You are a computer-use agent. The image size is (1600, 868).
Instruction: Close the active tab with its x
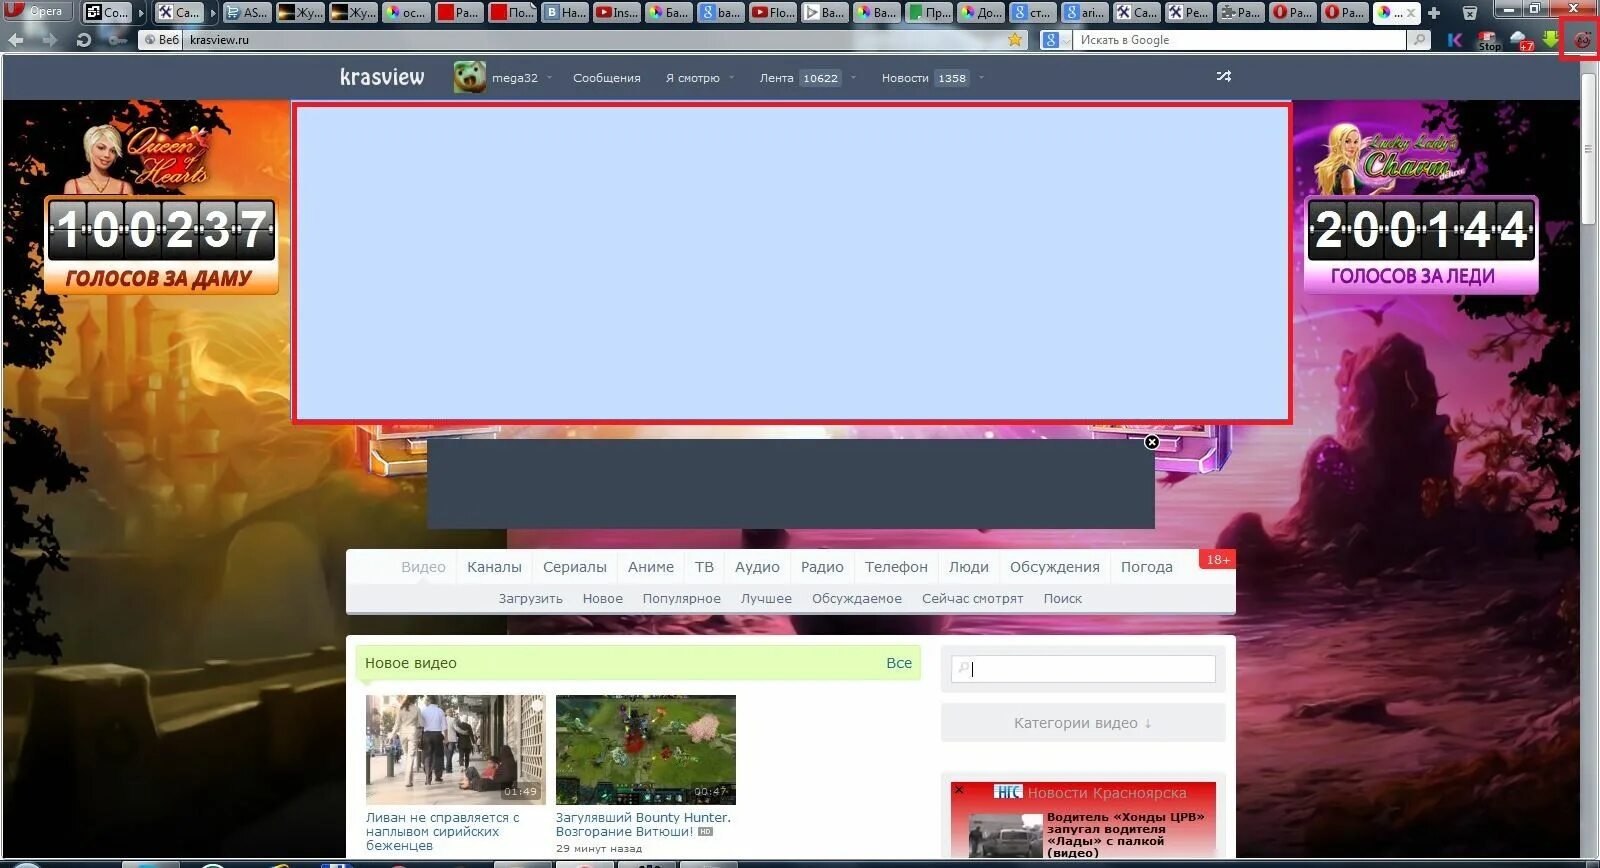[1411, 13]
